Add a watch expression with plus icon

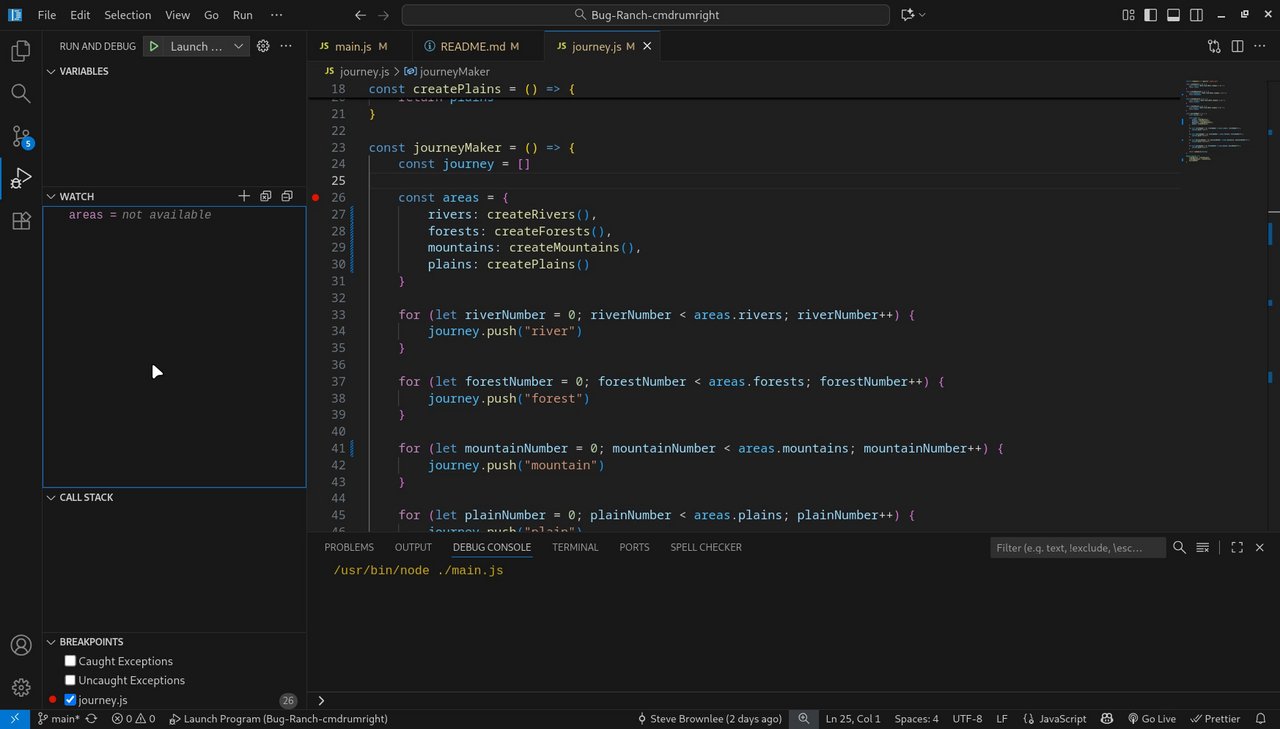point(244,197)
